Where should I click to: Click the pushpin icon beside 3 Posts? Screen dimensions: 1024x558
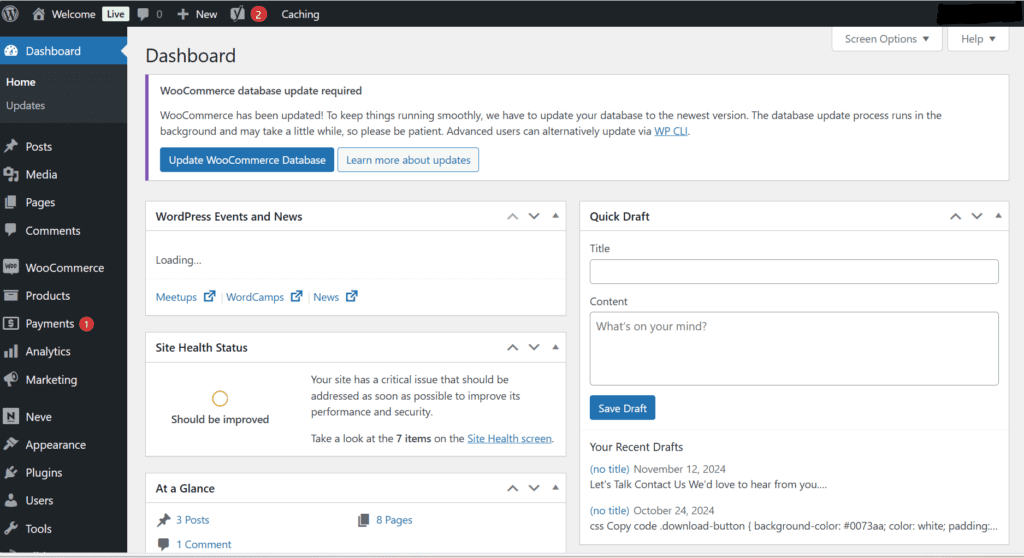[163, 520]
